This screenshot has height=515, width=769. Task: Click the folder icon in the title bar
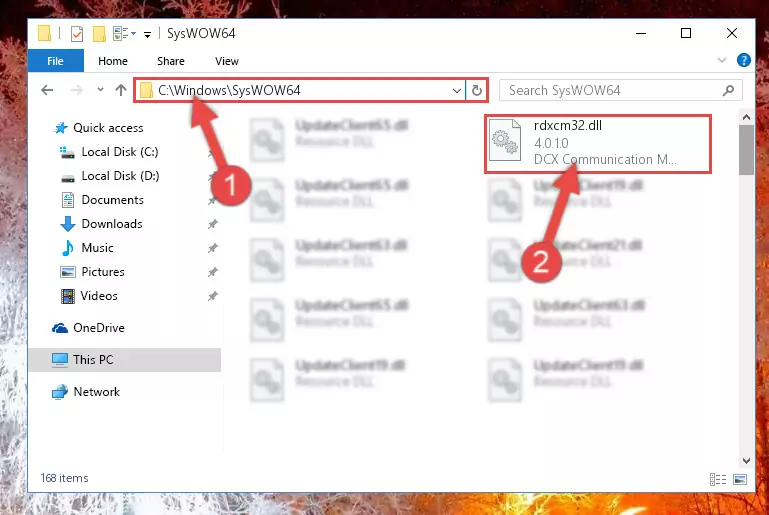pyautogui.click(x=45, y=33)
